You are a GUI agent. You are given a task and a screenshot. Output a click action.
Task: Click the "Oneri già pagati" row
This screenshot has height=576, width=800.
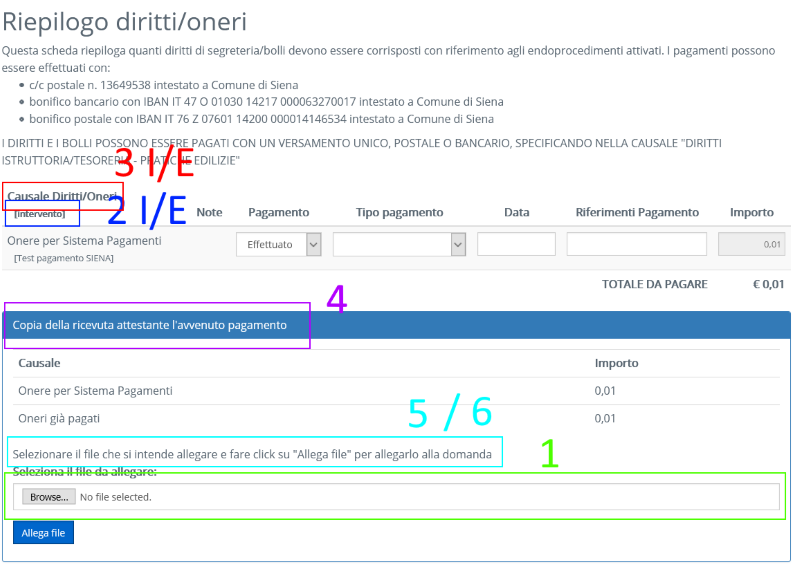[59, 418]
